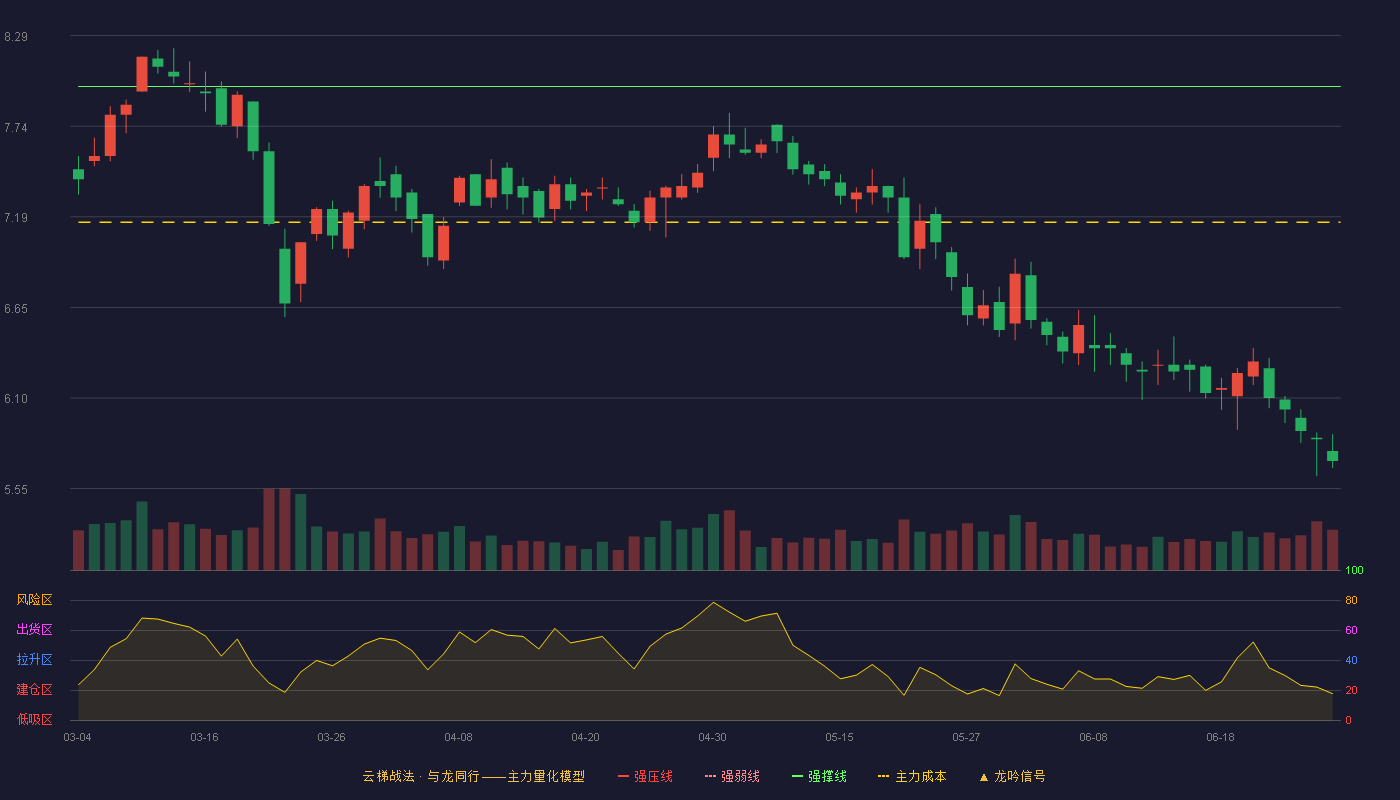Click the green 100 indicator scale value
Viewport: 1400px width, 800px height.
[x=1354, y=571]
